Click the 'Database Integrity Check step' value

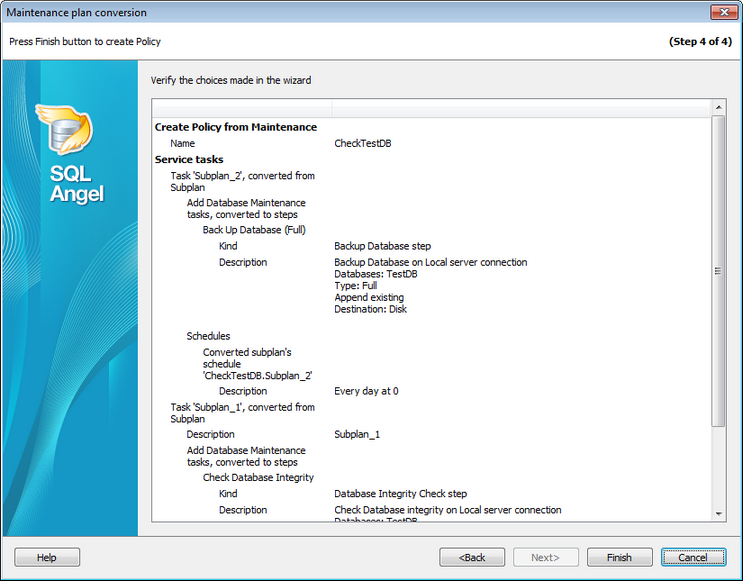pyautogui.click(x=400, y=494)
